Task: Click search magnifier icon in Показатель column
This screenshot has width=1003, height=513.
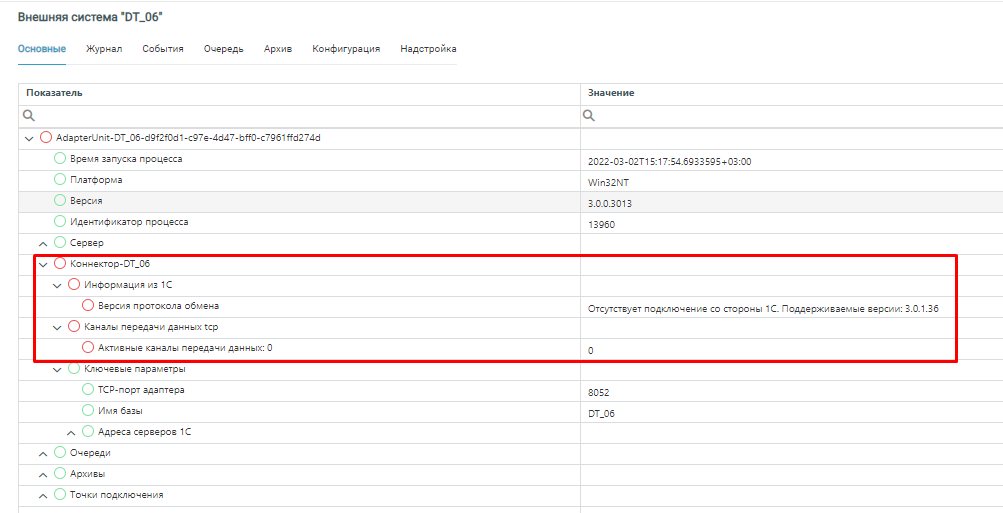Action: tap(29, 116)
